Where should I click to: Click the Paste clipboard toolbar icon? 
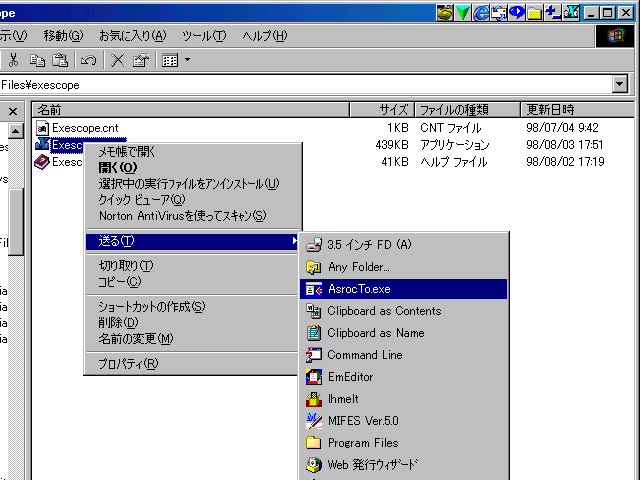[60, 60]
